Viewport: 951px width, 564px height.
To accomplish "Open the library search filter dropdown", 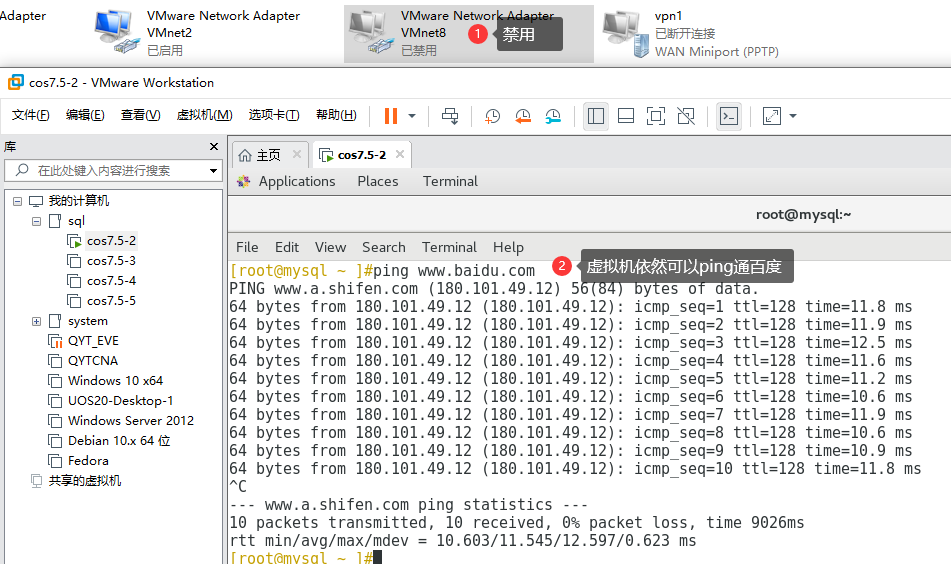I will click(x=213, y=171).
